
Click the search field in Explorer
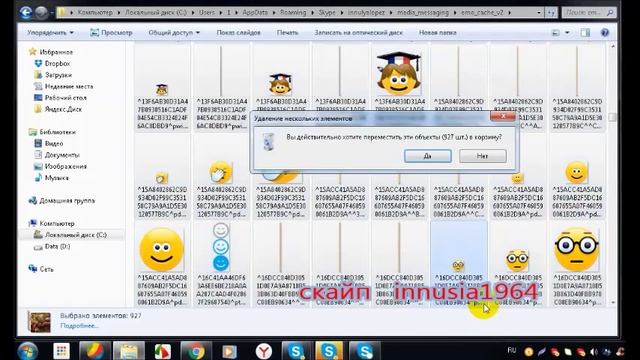click(x=589, y=13)
